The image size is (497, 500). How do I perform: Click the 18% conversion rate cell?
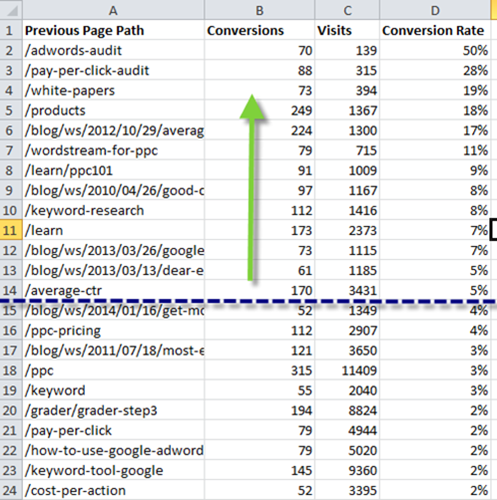click(435, 110)
